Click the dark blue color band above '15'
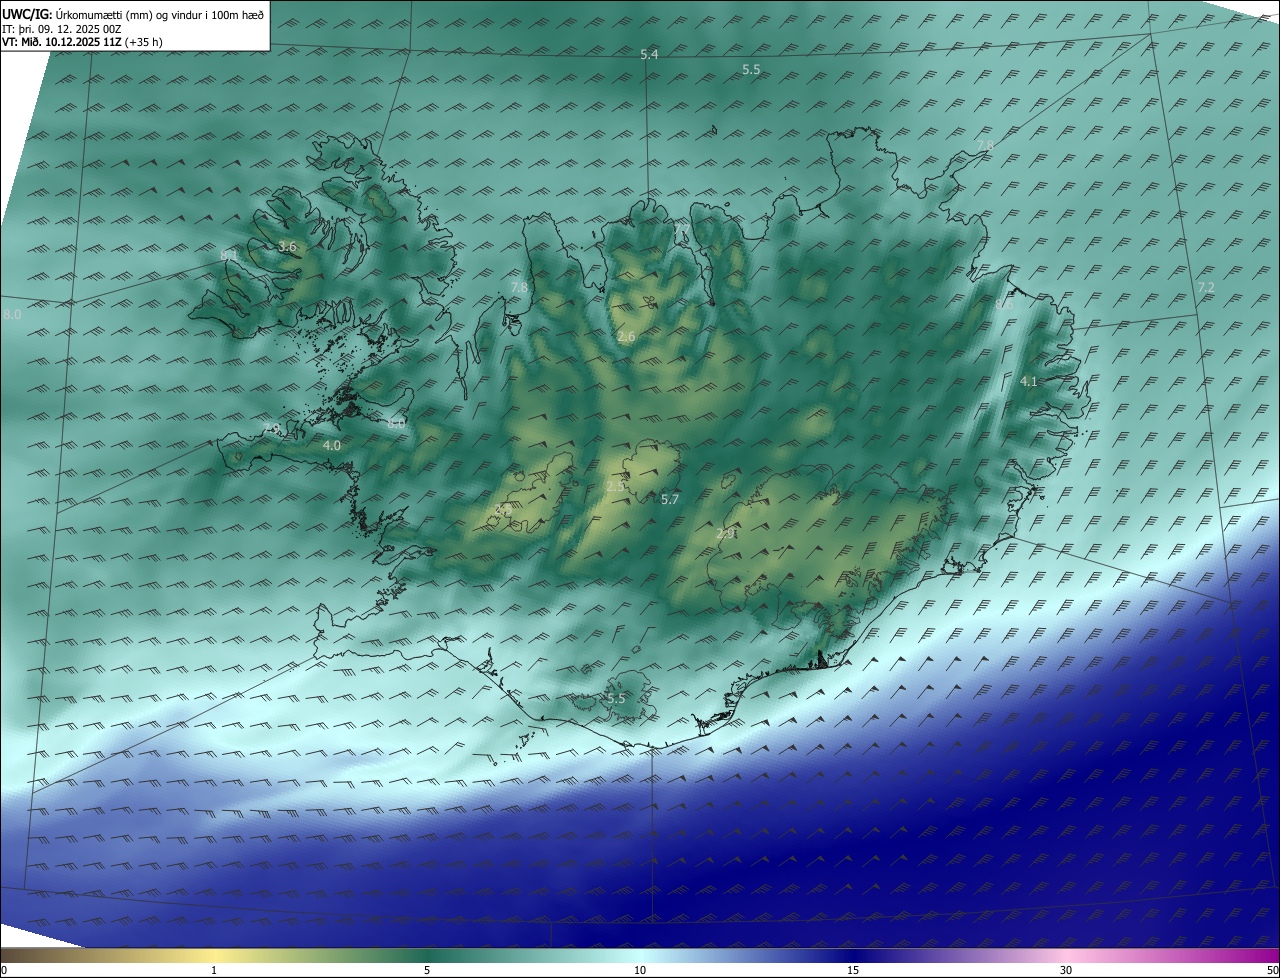Viewport: 1280px width, 978px height. click(x=853, y=955)
